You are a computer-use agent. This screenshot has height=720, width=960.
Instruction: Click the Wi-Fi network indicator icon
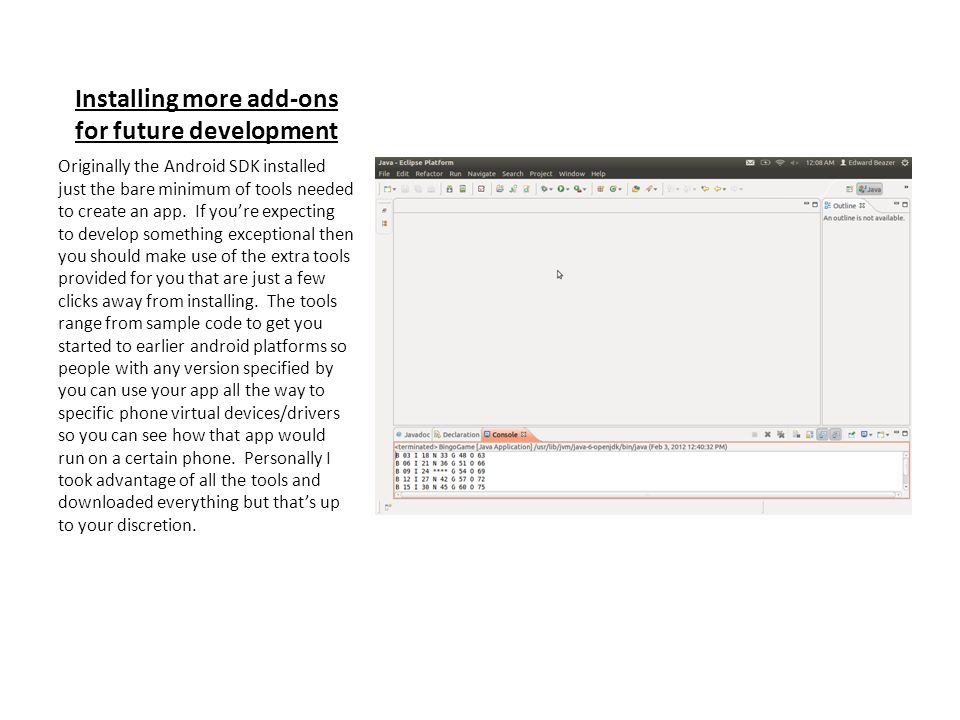780,163
